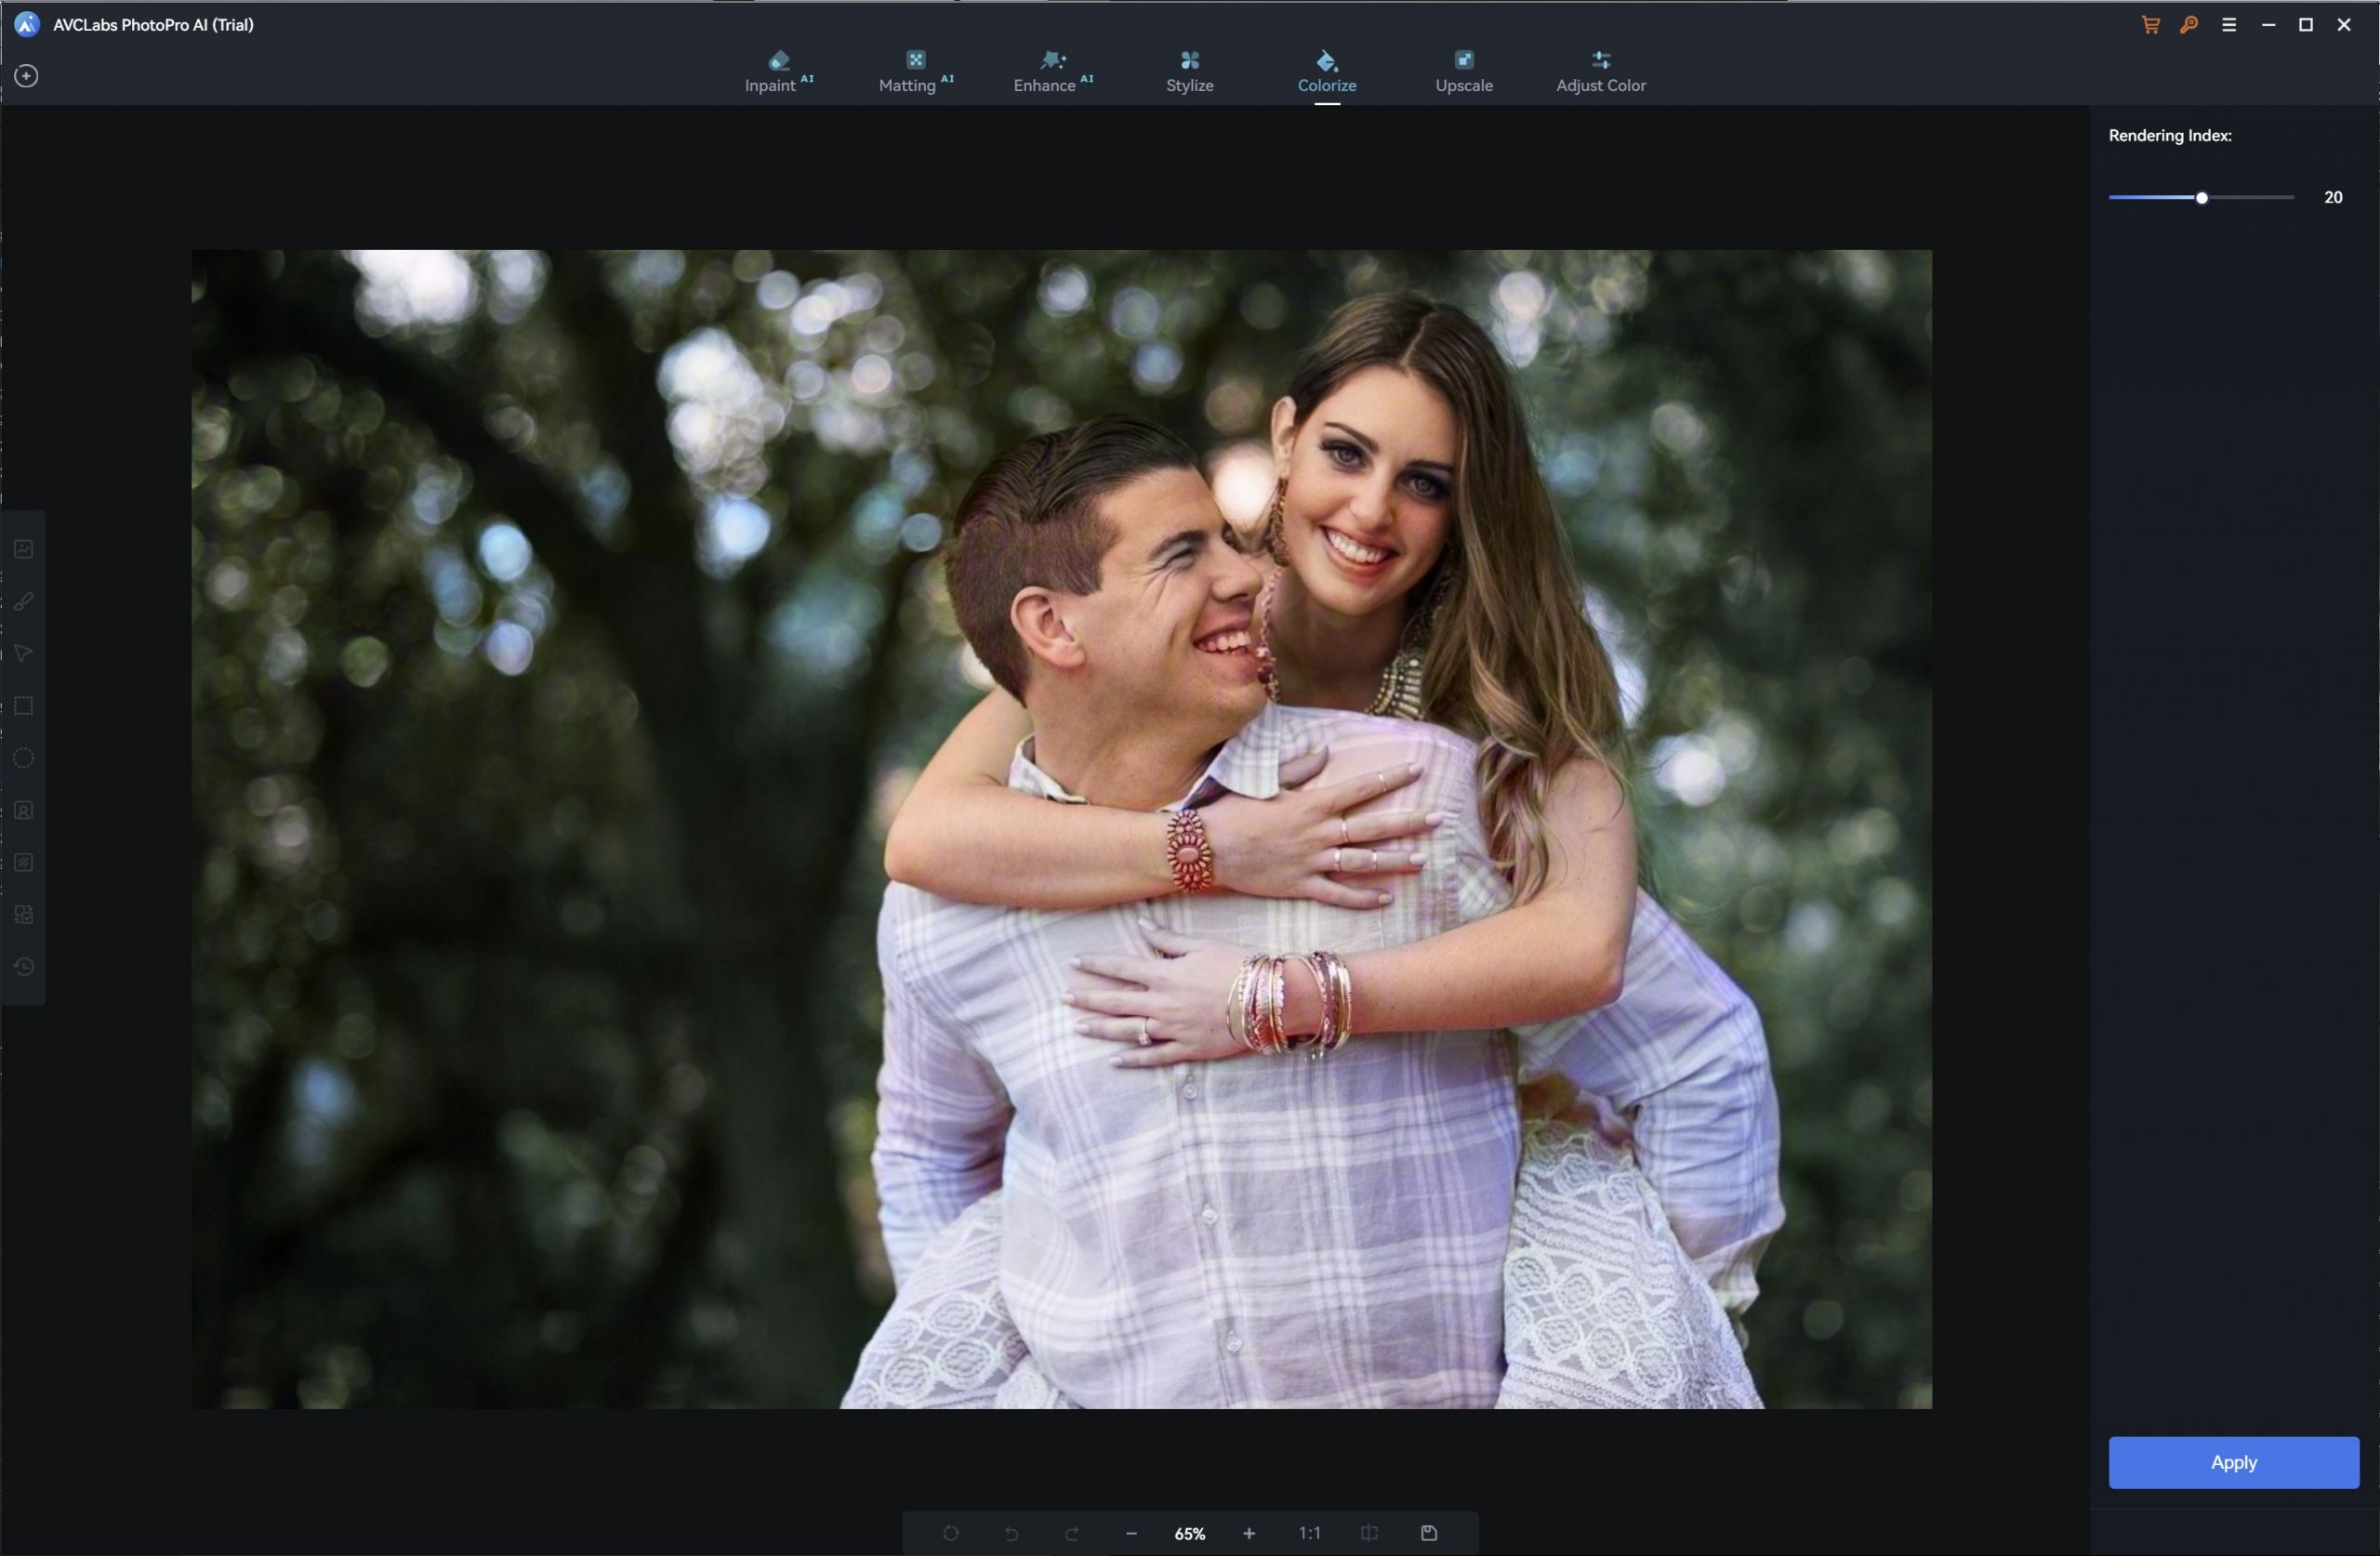Select the Matting AI feature
This screenshot has height=1556, width=2380.
point(915,70)
